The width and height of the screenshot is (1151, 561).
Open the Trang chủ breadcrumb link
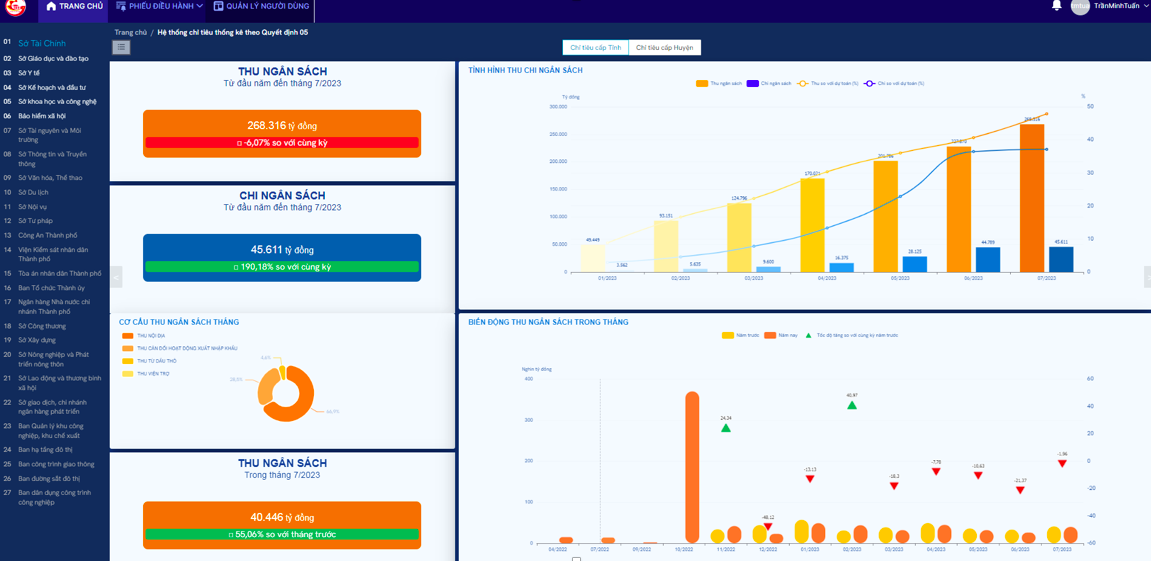tap(130, 33)
